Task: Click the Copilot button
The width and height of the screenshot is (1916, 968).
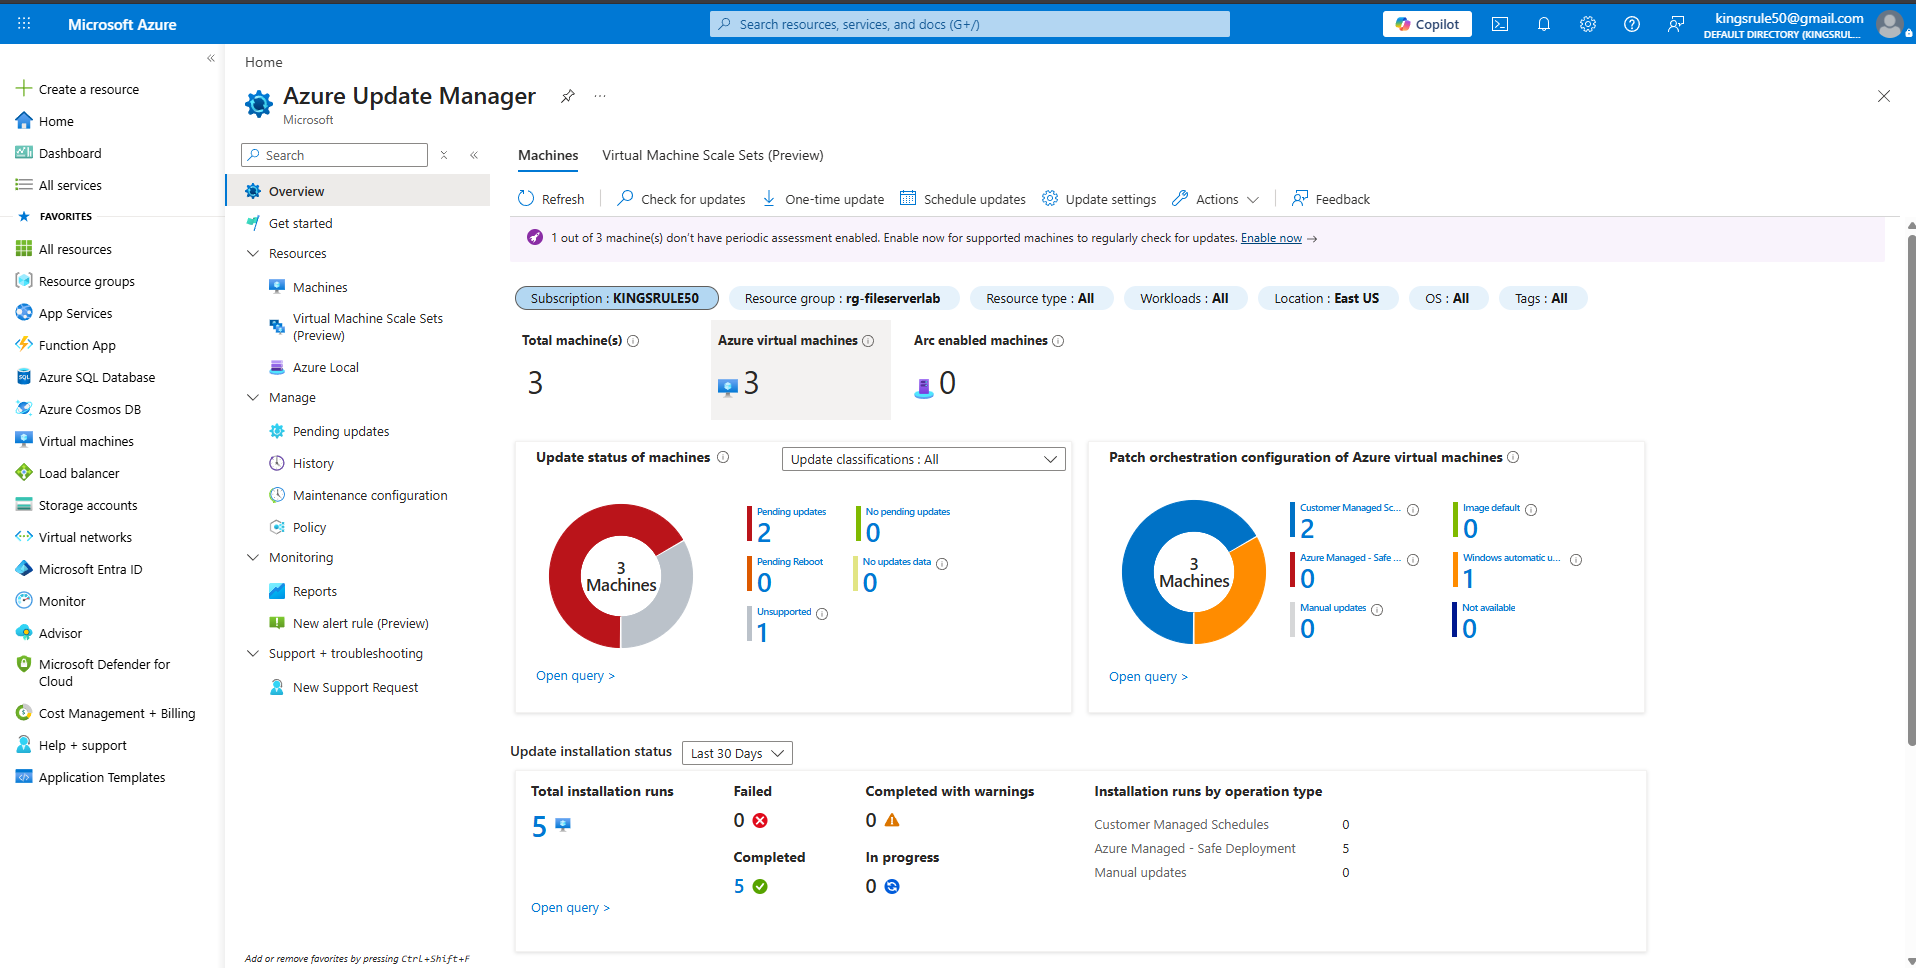Action: click(1427, 24)
